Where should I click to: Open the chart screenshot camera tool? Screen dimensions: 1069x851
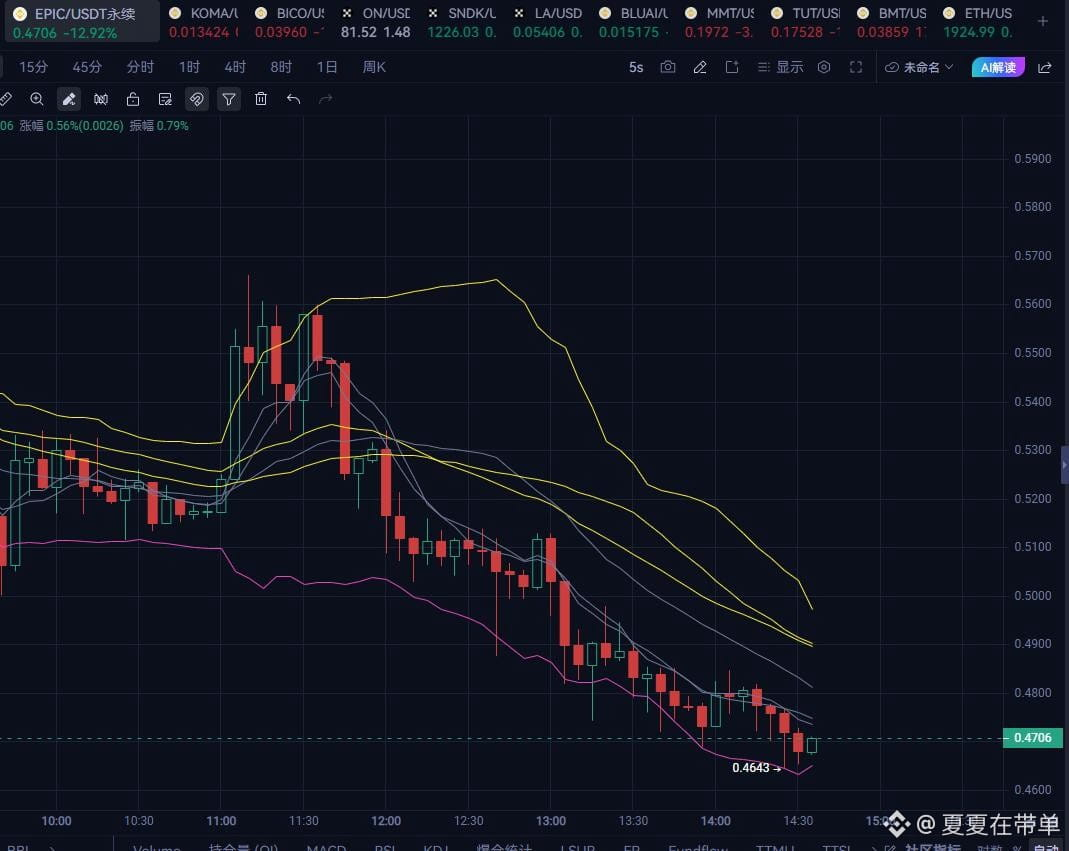tap(667, 67)
